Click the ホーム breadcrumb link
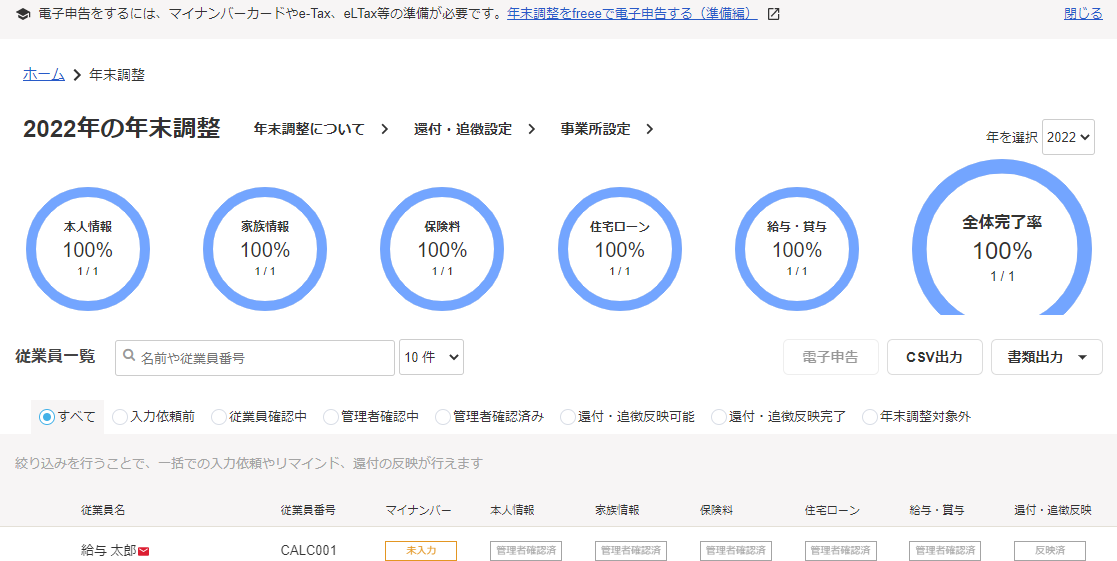This screenshot has width=1117, height=561. 44,75
